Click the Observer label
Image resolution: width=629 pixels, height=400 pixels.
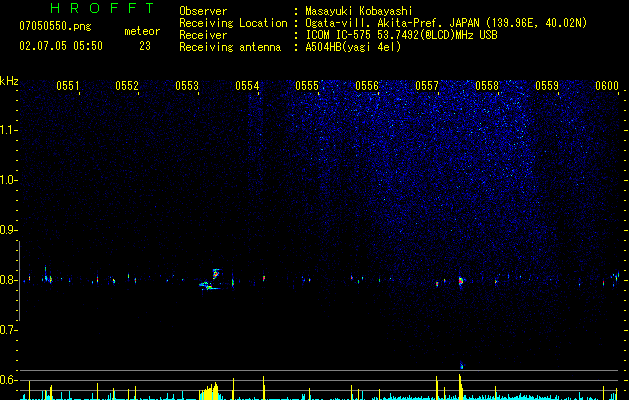tap(203, 11)
